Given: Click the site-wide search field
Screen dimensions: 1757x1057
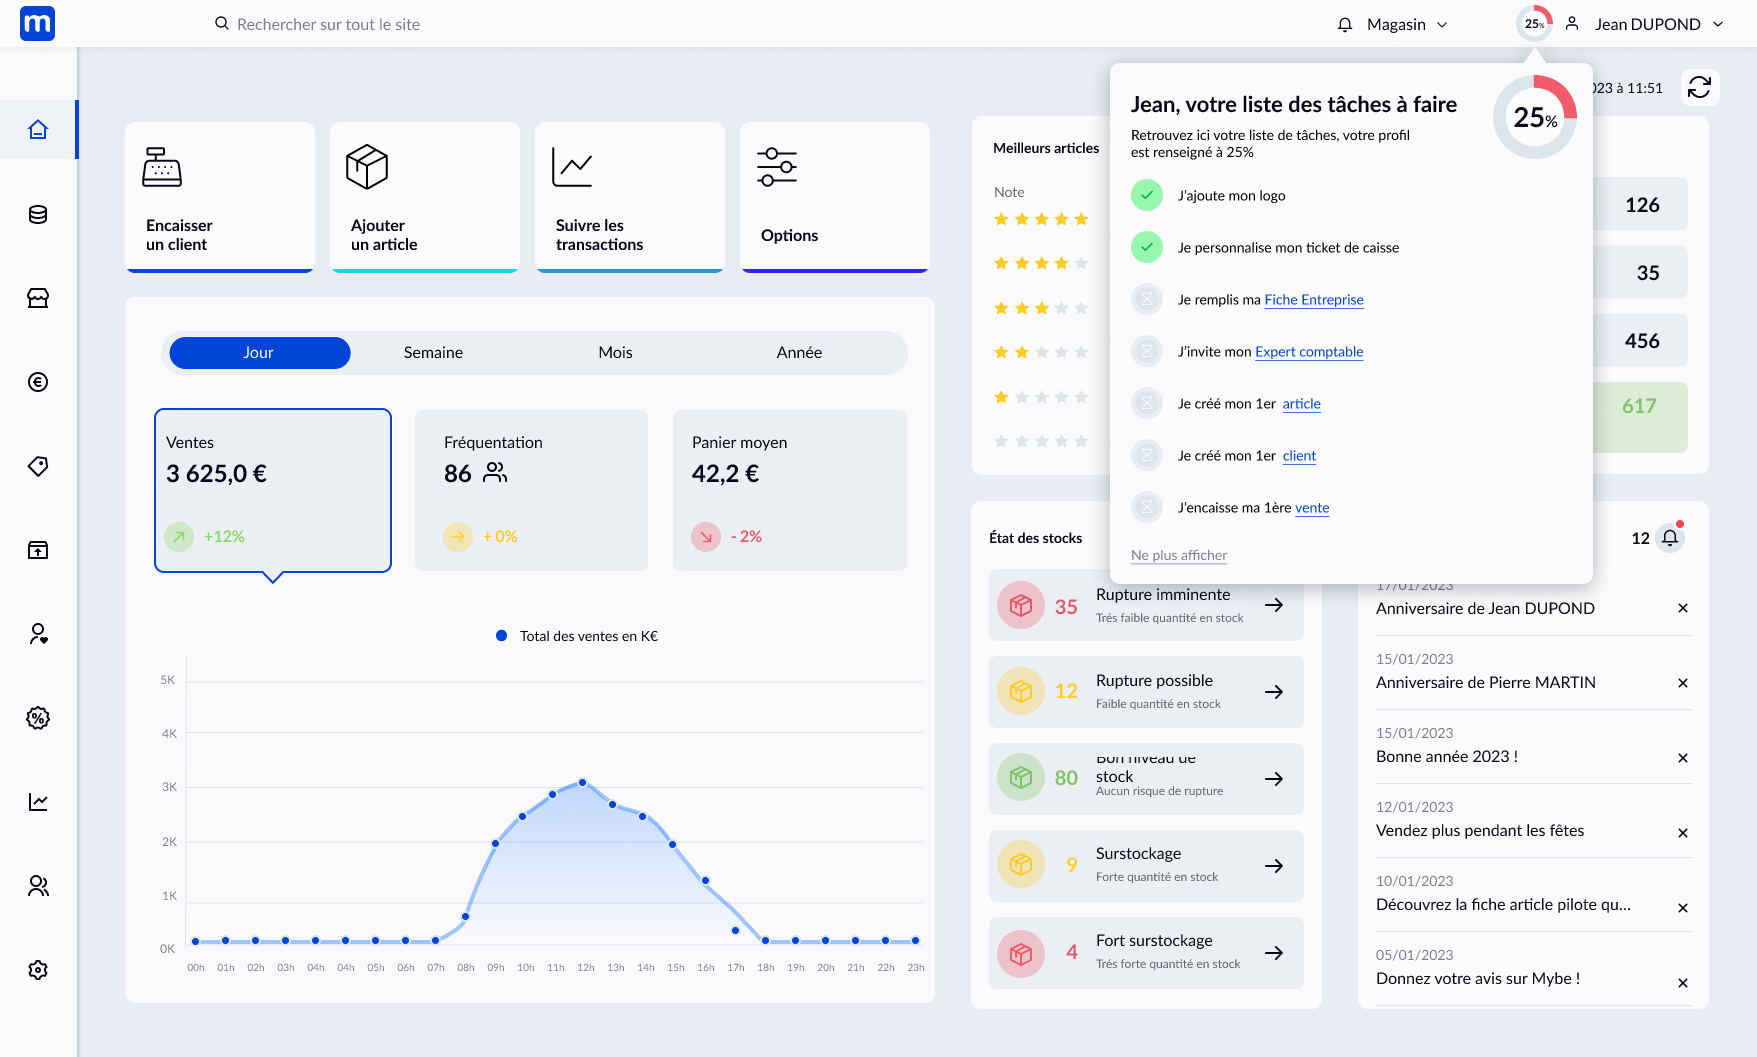Looking at the screenshot, I should point(328,24).
